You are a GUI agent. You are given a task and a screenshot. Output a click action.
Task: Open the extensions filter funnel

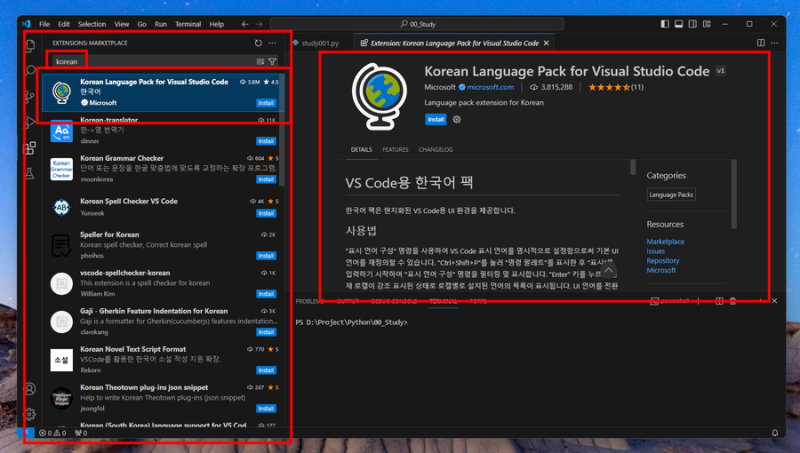(x=272, y=62)
